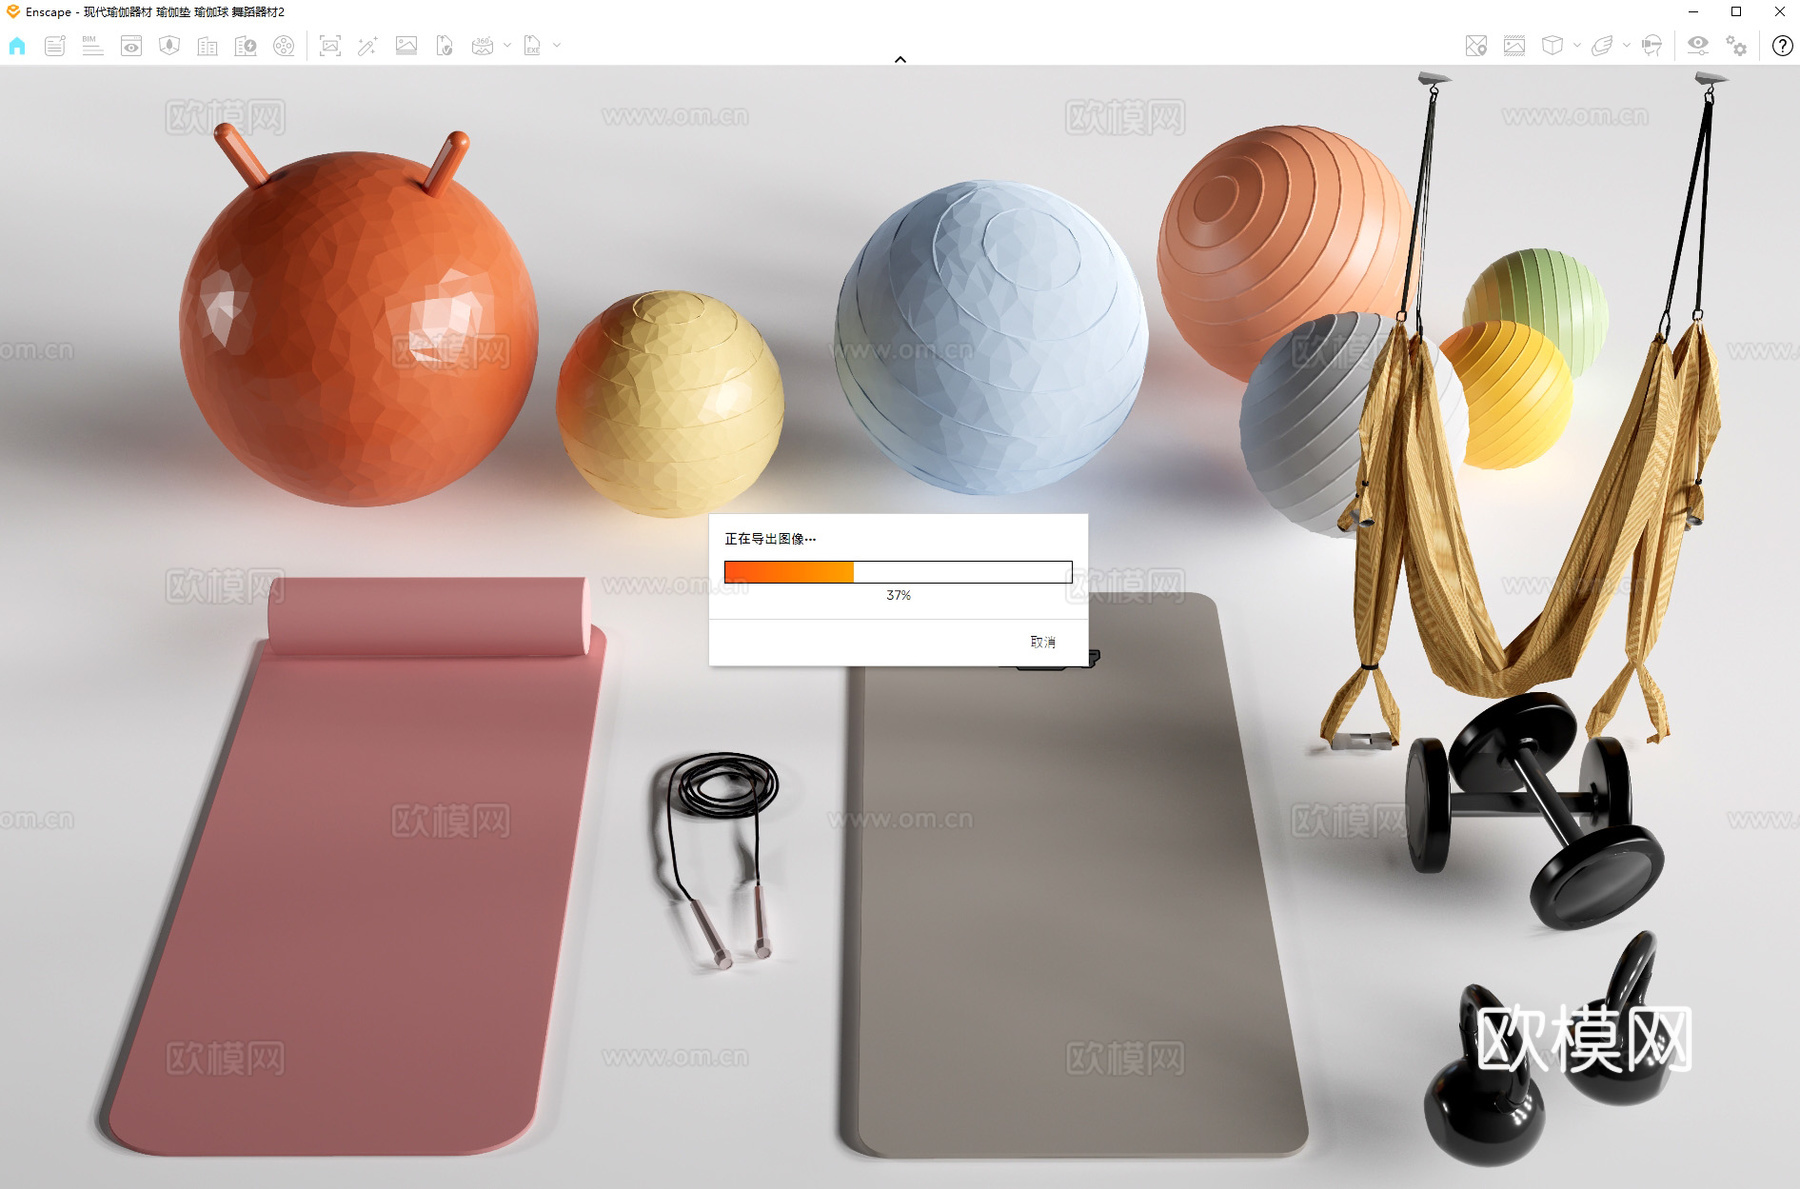
Task: Open general settings gears icon
Action: (1737, 46)
